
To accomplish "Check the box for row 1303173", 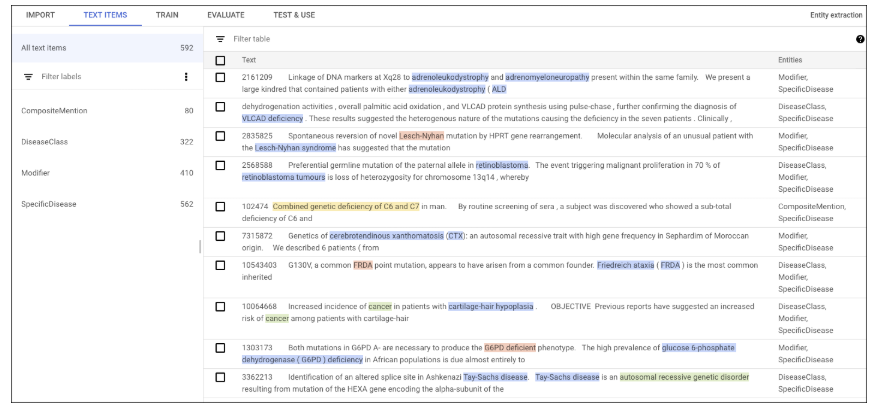I will pos(220,348).
